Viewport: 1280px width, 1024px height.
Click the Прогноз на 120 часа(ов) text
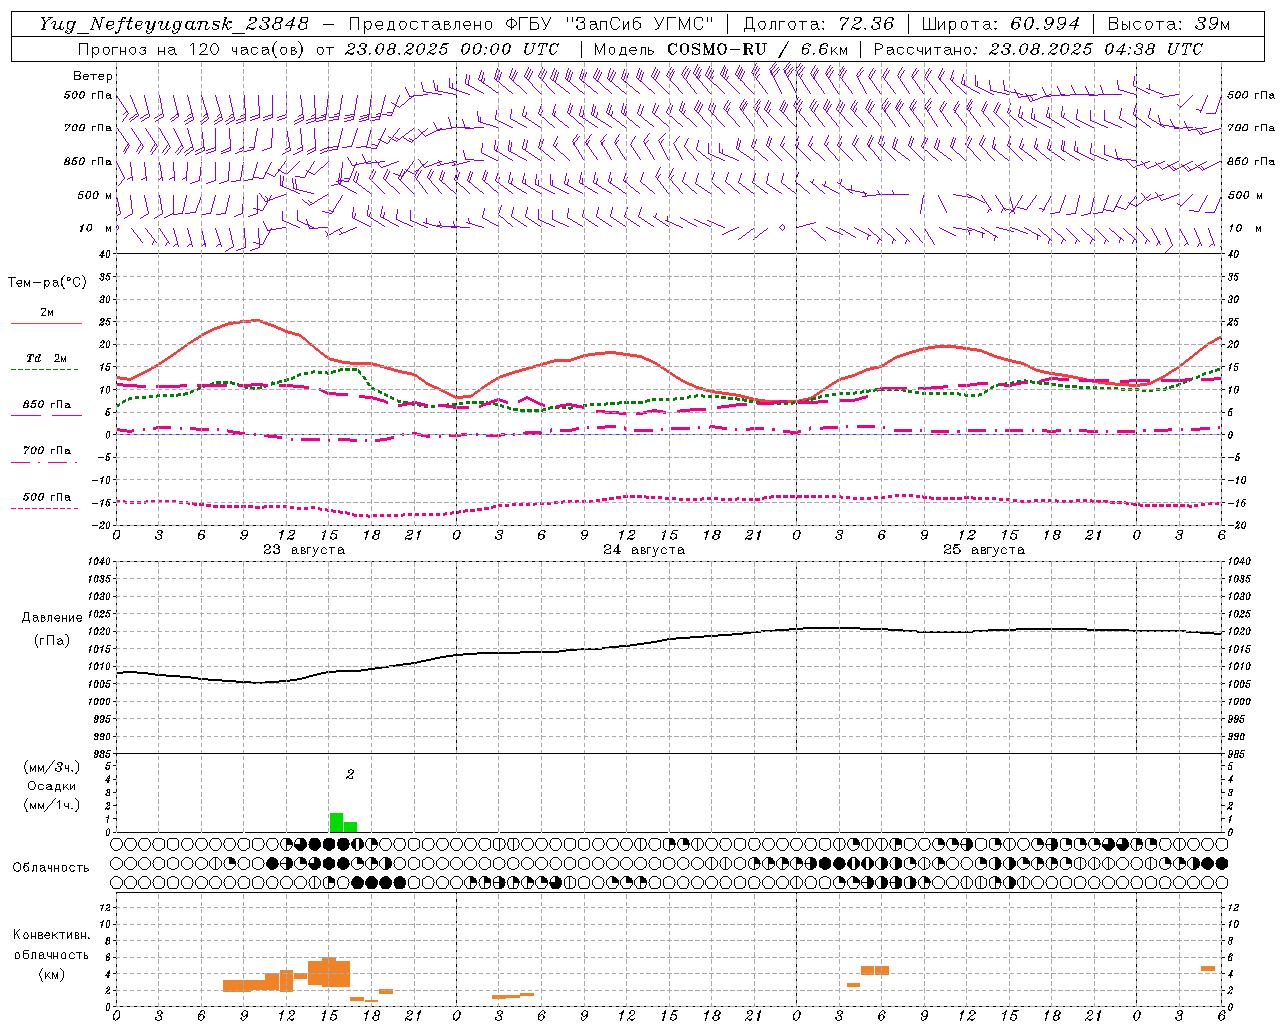point(193,49)
